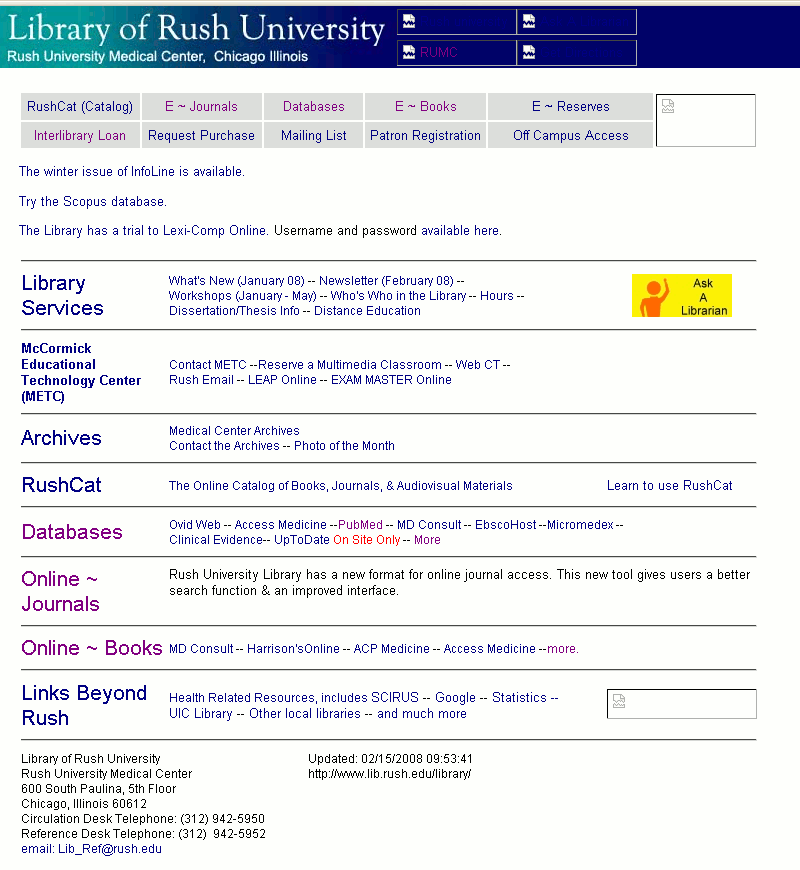Open the E ~ Books nav tab

point(426,107)
